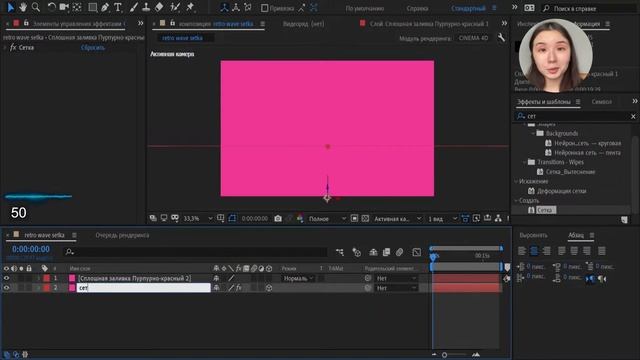The height and width of the screenshot is (360, 640).
Task: Open the 1 вид view layout dropdown
Action: (442, 219)
